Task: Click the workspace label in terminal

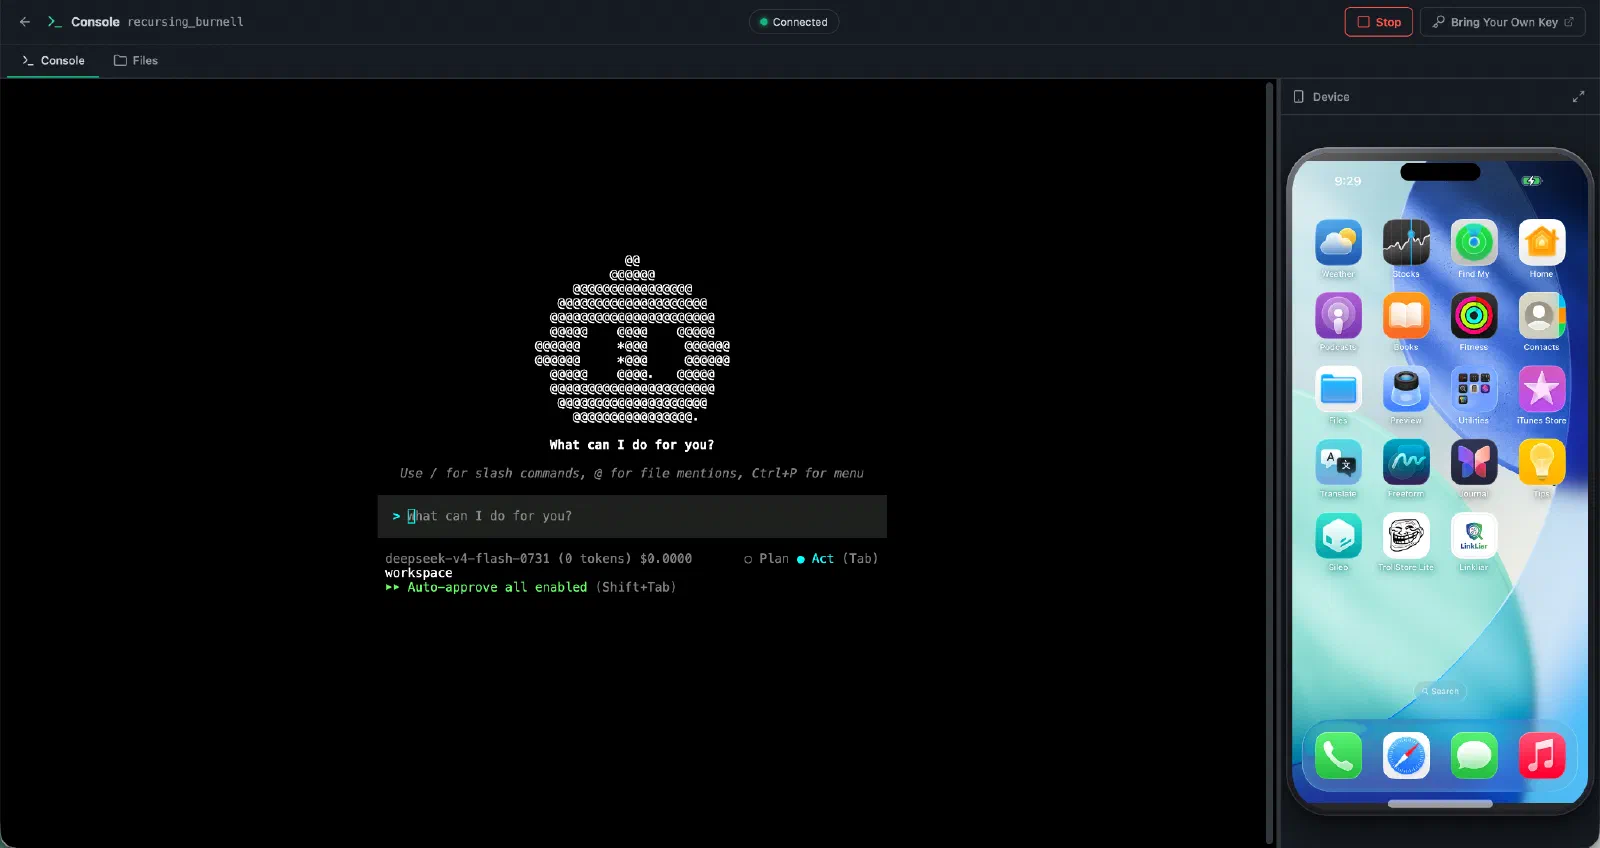Action: 418,573
